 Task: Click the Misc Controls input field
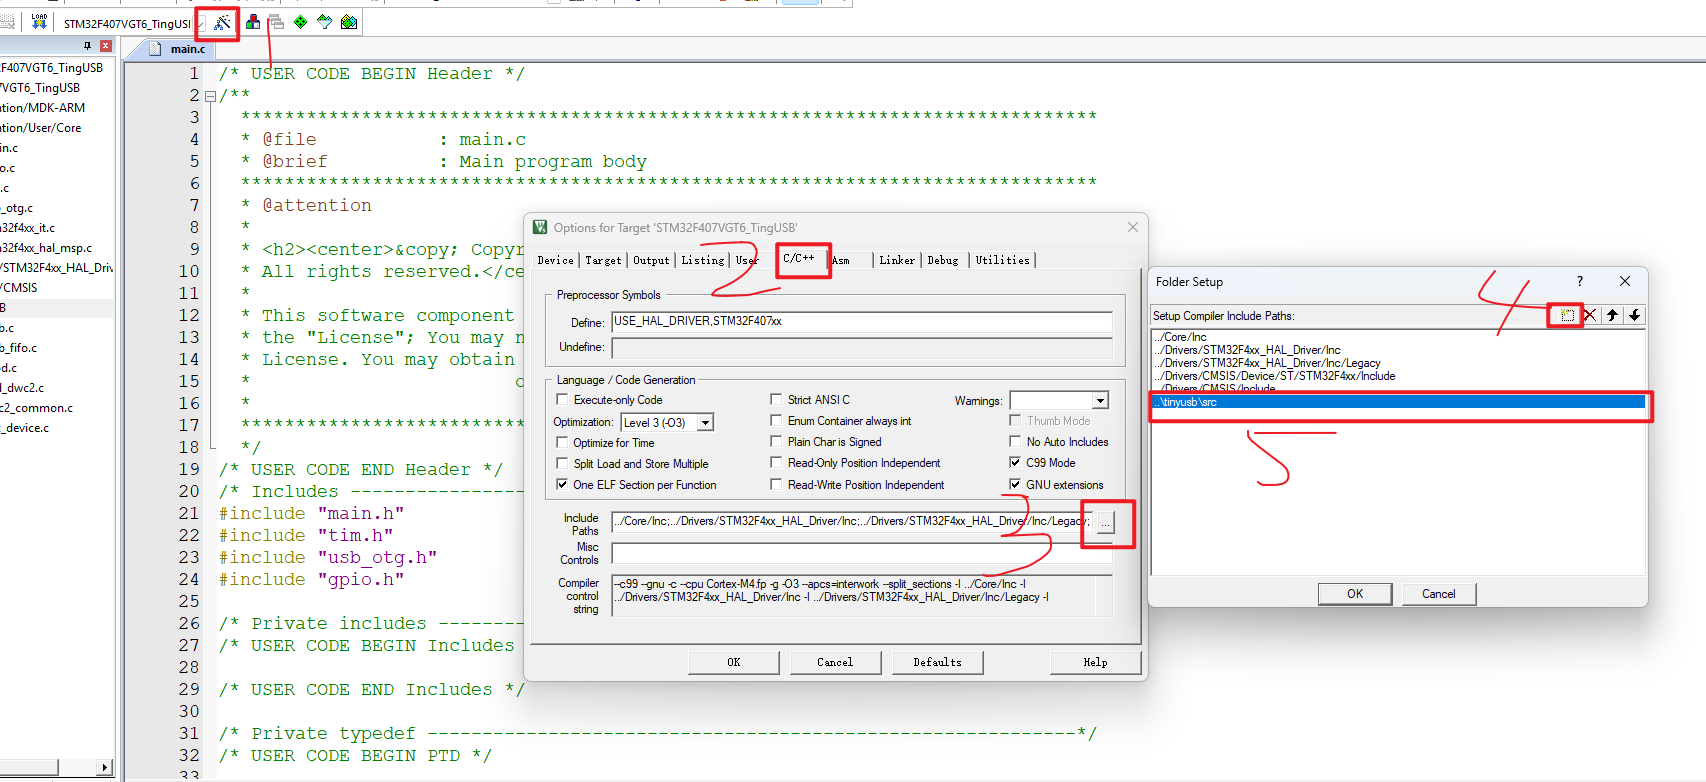click(x=862, y=553)
